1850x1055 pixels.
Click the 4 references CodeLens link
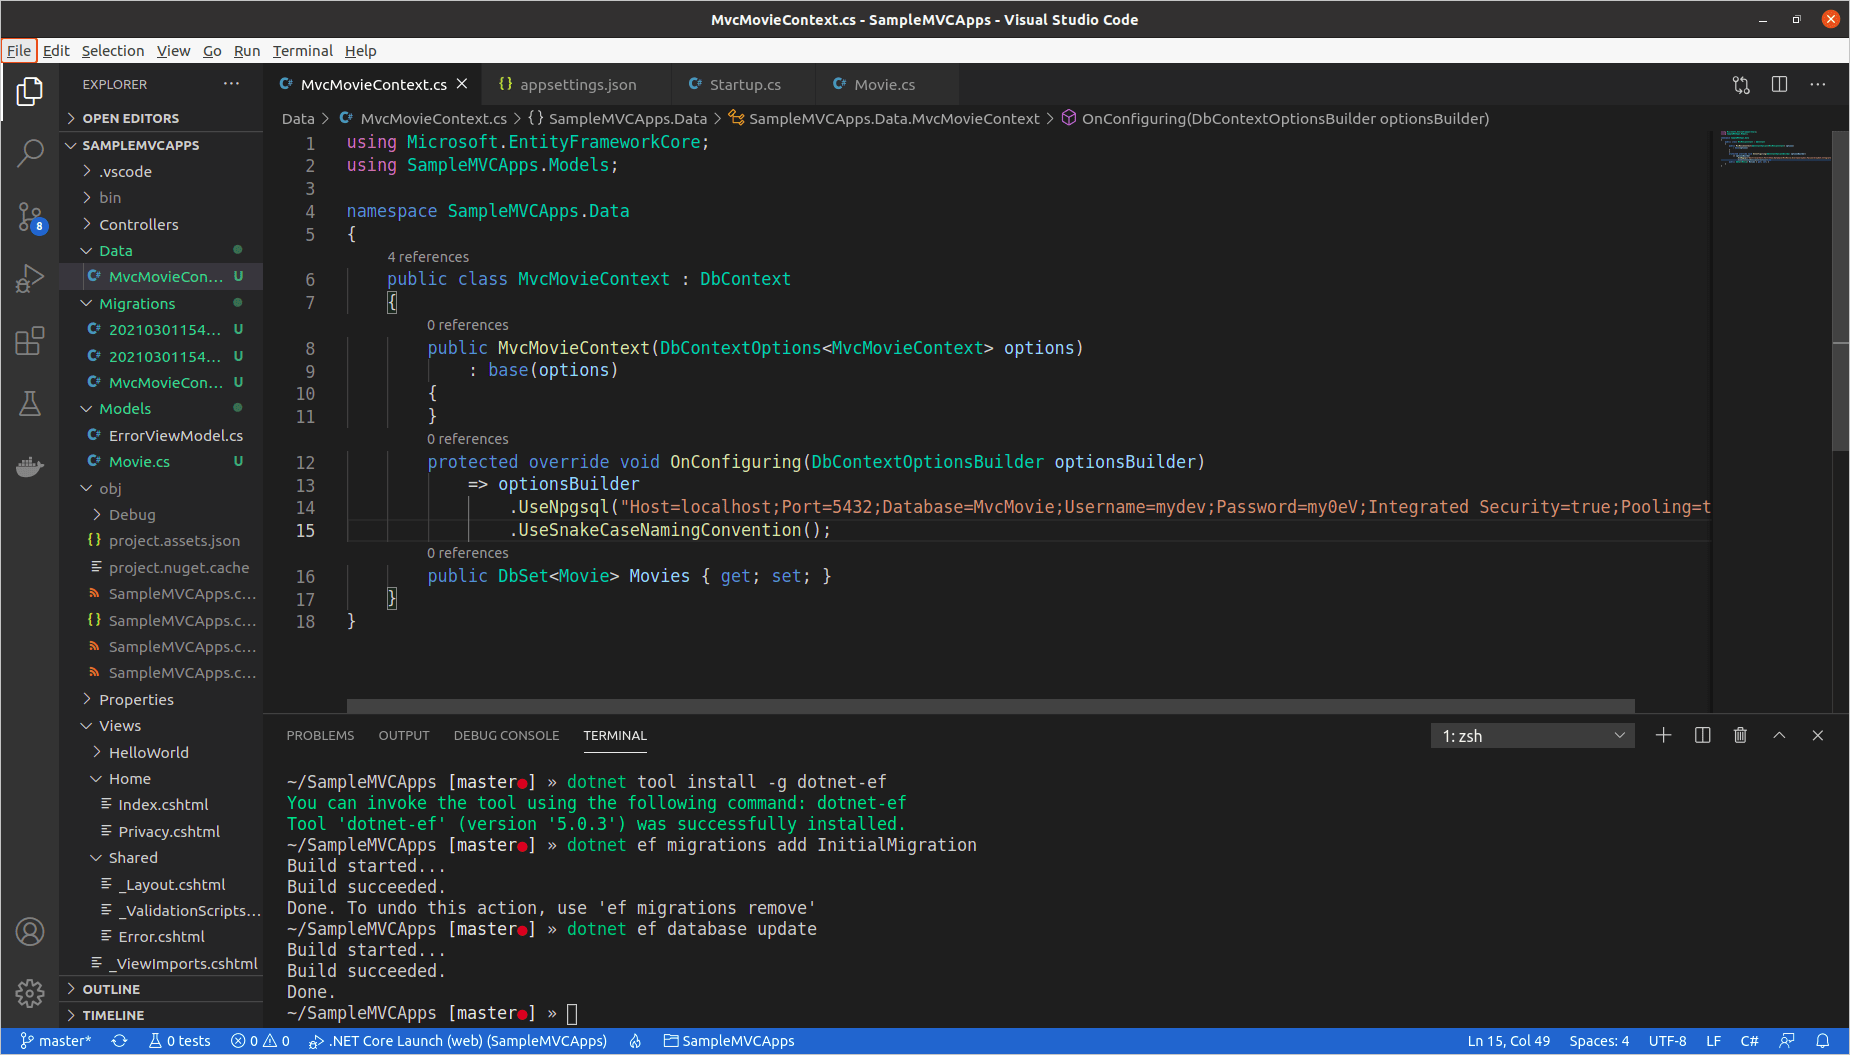(428, 257)
